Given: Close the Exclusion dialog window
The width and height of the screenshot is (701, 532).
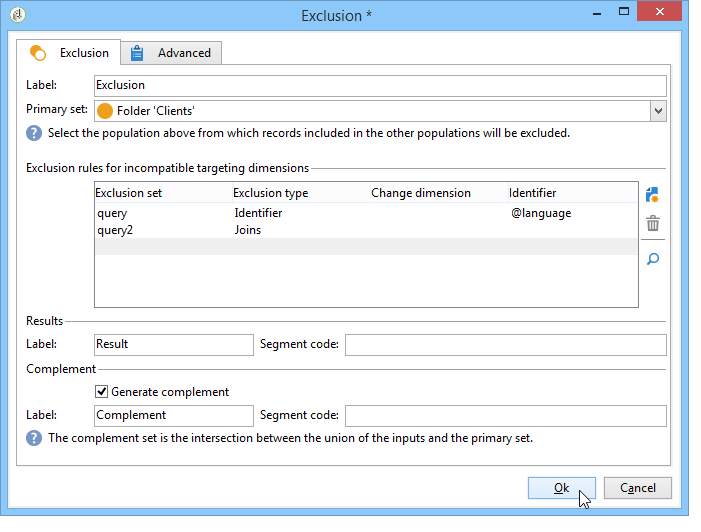Looking at the screenshot, I should coord(659,12).
